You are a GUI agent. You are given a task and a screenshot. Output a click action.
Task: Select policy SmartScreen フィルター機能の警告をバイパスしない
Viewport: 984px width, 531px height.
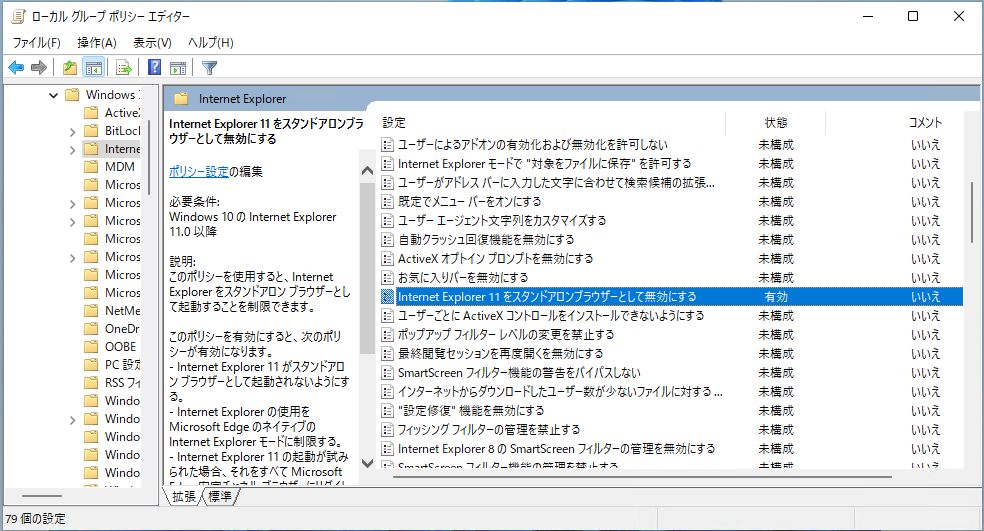519,373
